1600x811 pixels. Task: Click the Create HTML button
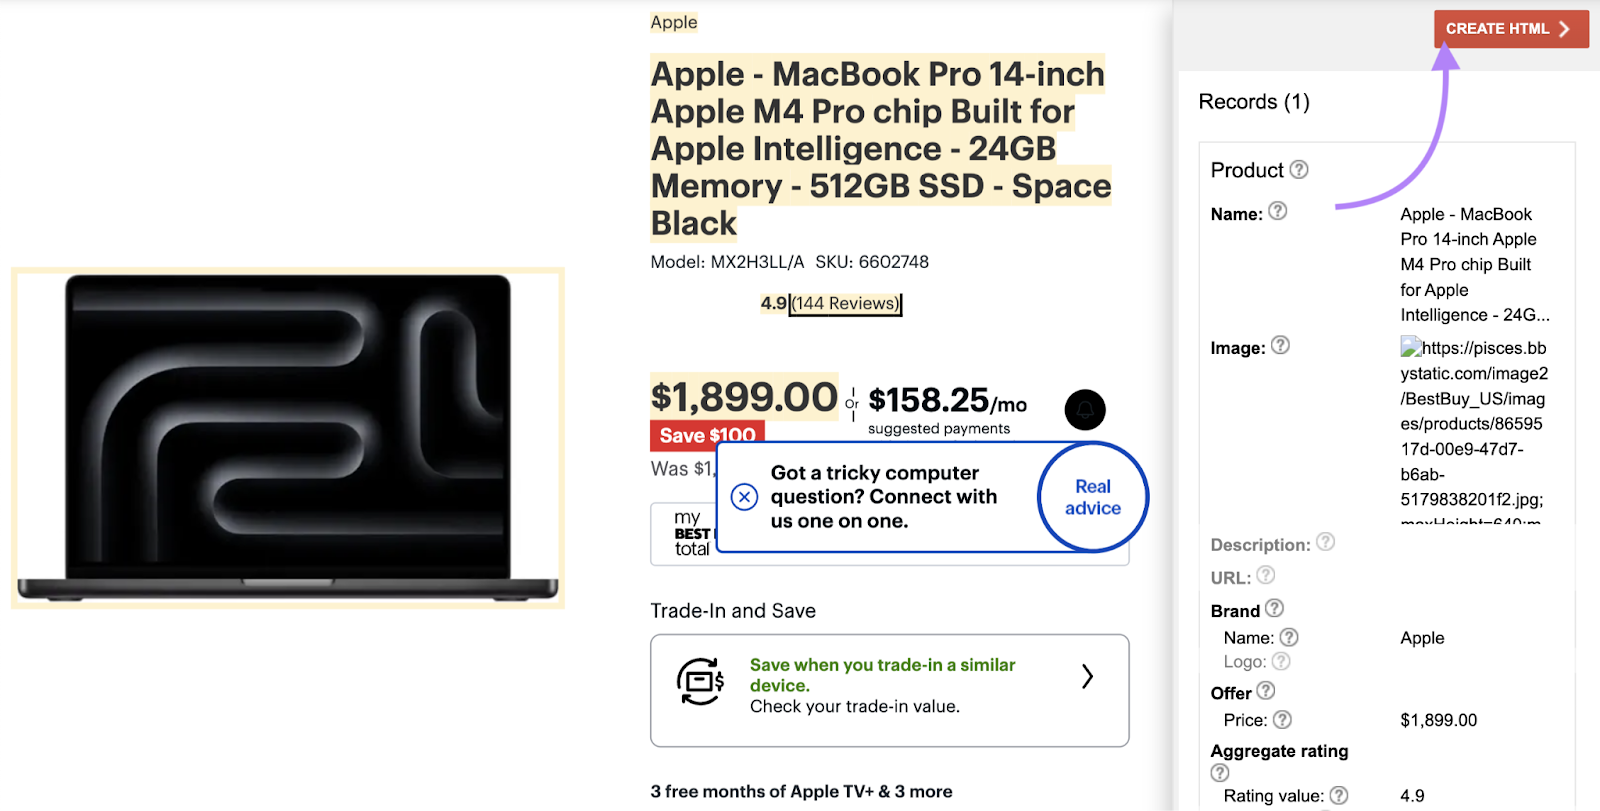[x=1509, y=29]
